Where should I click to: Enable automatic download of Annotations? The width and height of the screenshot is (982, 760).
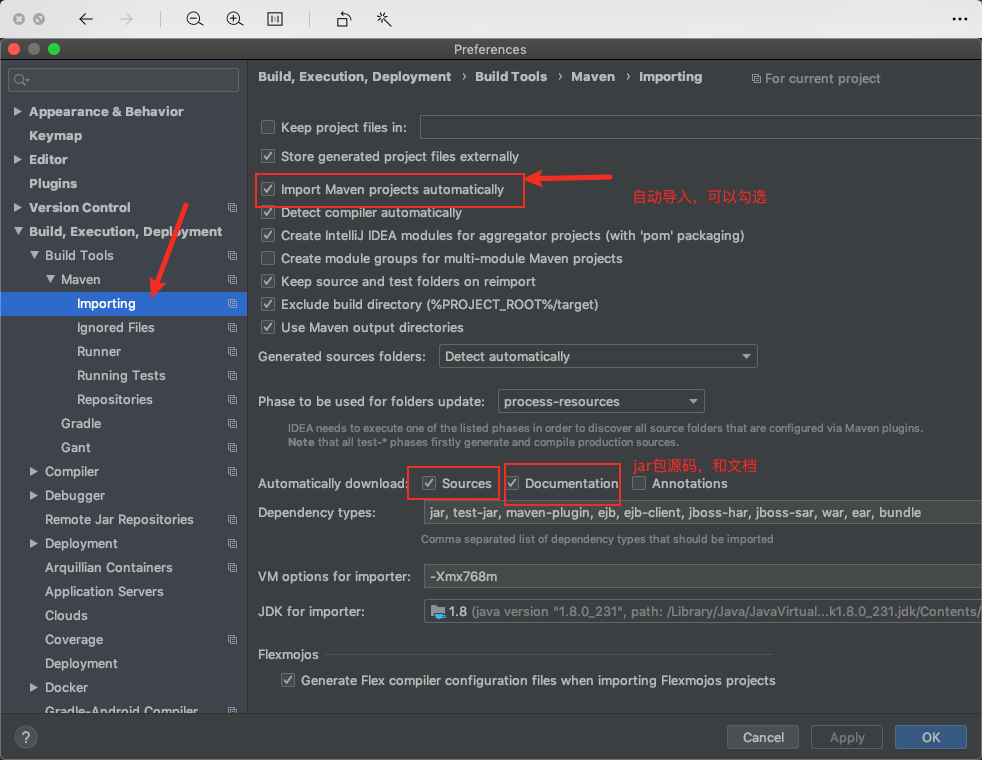click(x=639, y=483)
